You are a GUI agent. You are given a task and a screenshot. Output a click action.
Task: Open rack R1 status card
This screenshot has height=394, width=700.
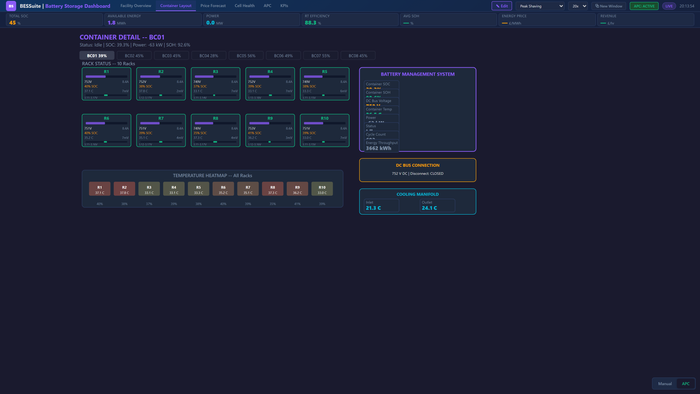106,84
